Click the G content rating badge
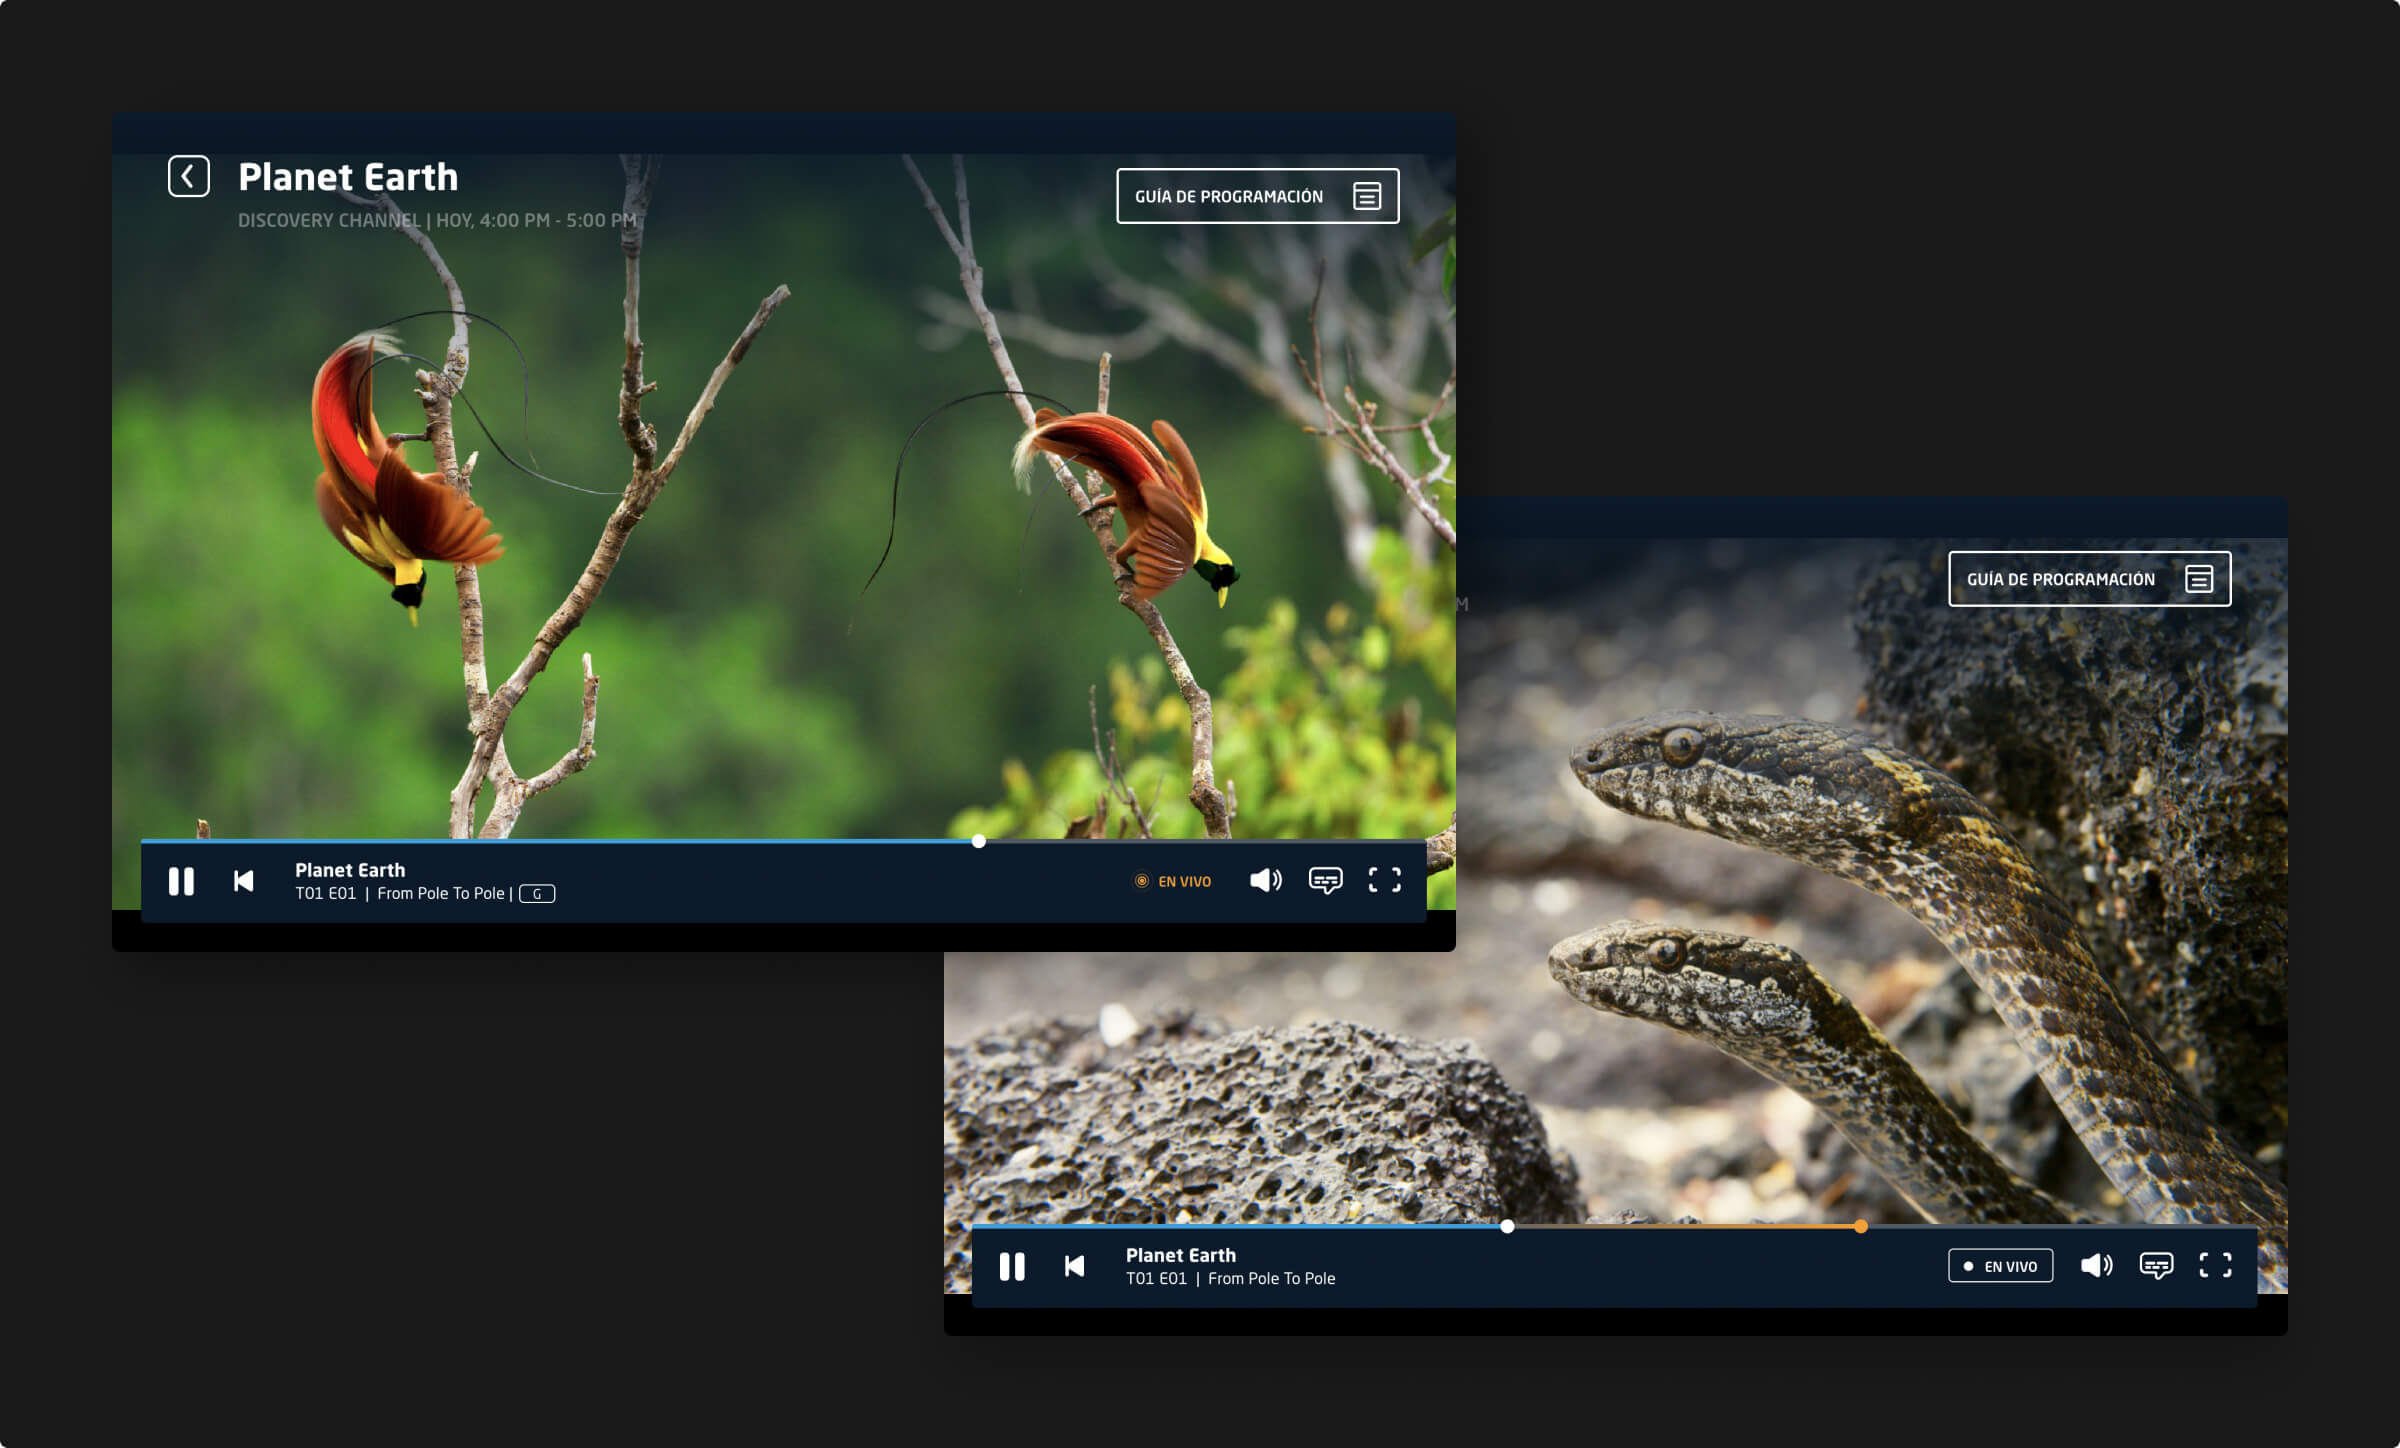Viewport: 2400px width, 1448px height. pyautogui.click(x=536, y=894)
